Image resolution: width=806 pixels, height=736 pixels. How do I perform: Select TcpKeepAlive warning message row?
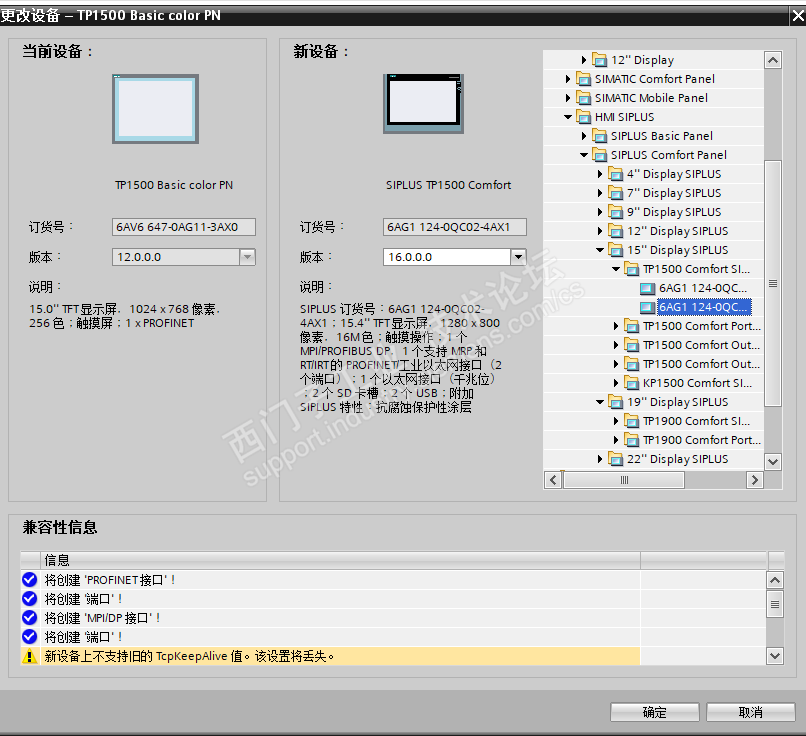pyautogui.click(x=331, y=656)
